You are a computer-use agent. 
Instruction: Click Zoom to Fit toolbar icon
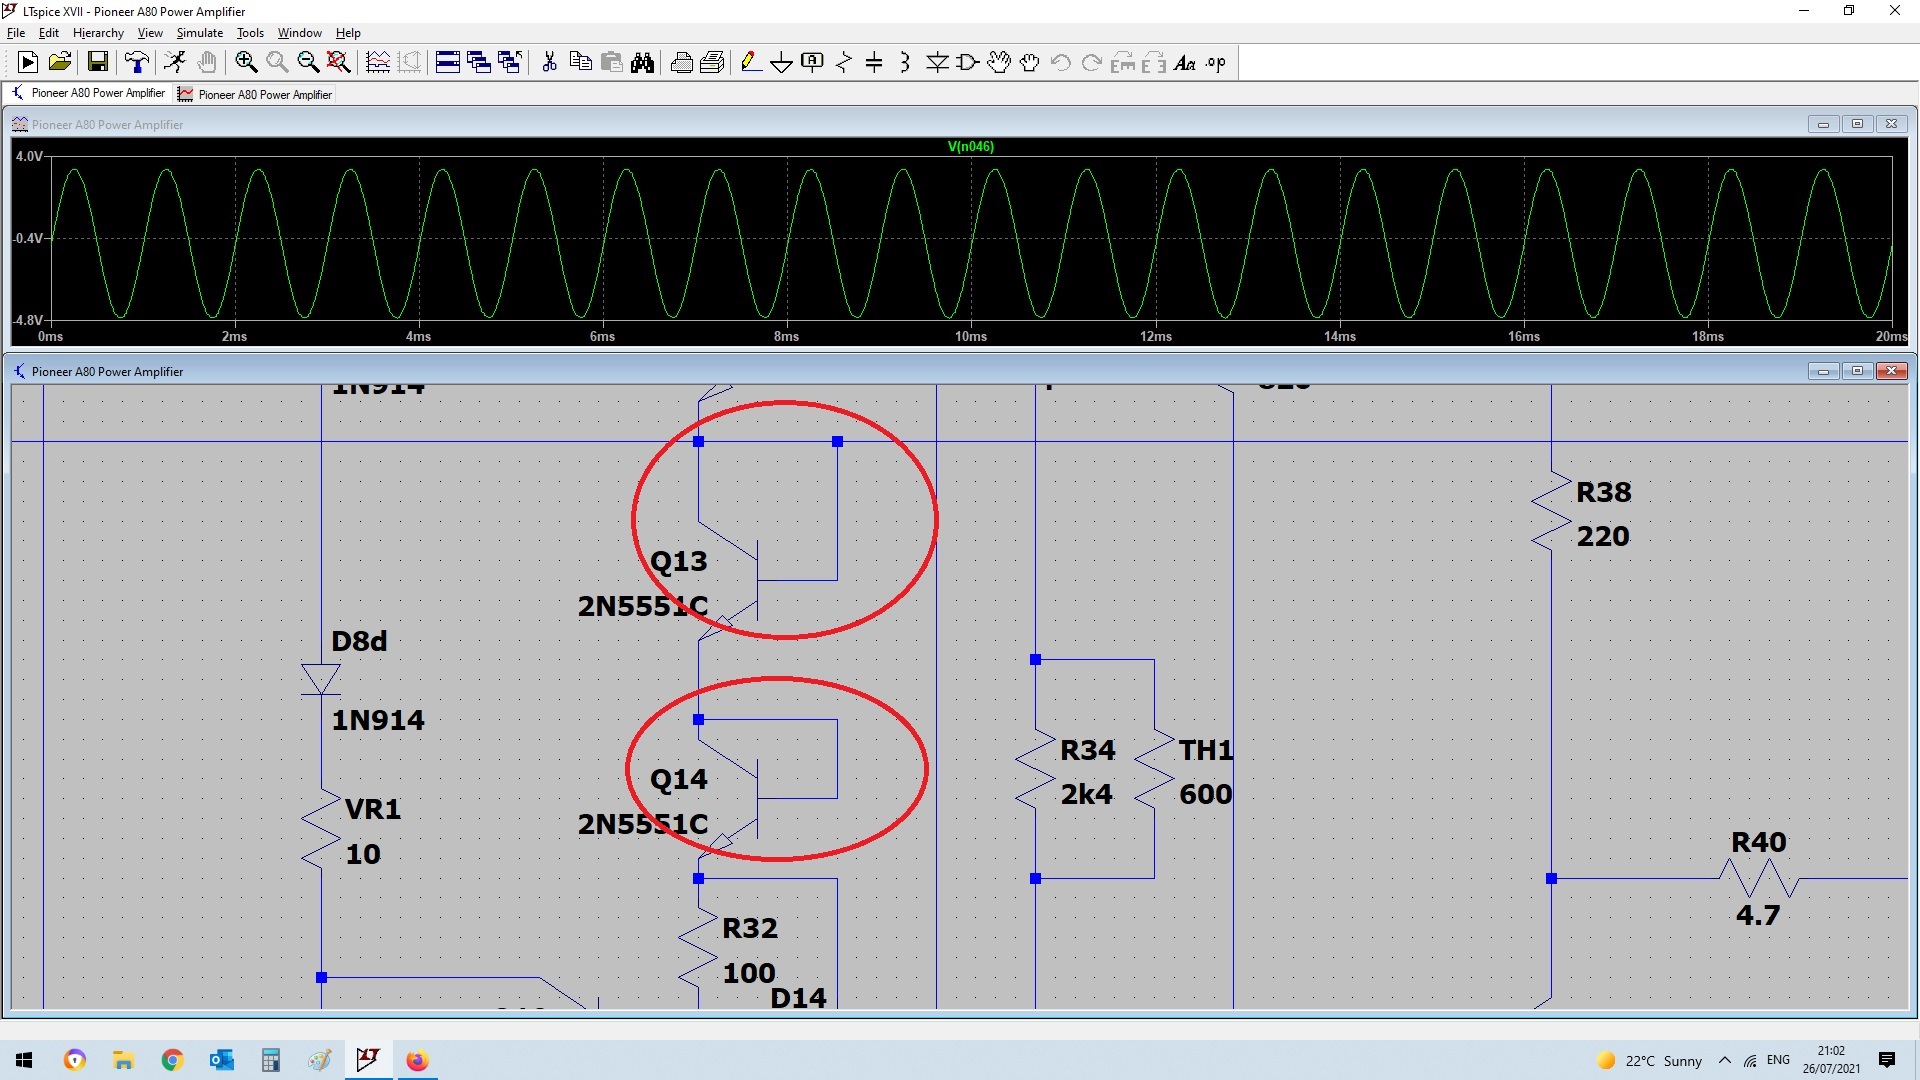coord(339,63)
